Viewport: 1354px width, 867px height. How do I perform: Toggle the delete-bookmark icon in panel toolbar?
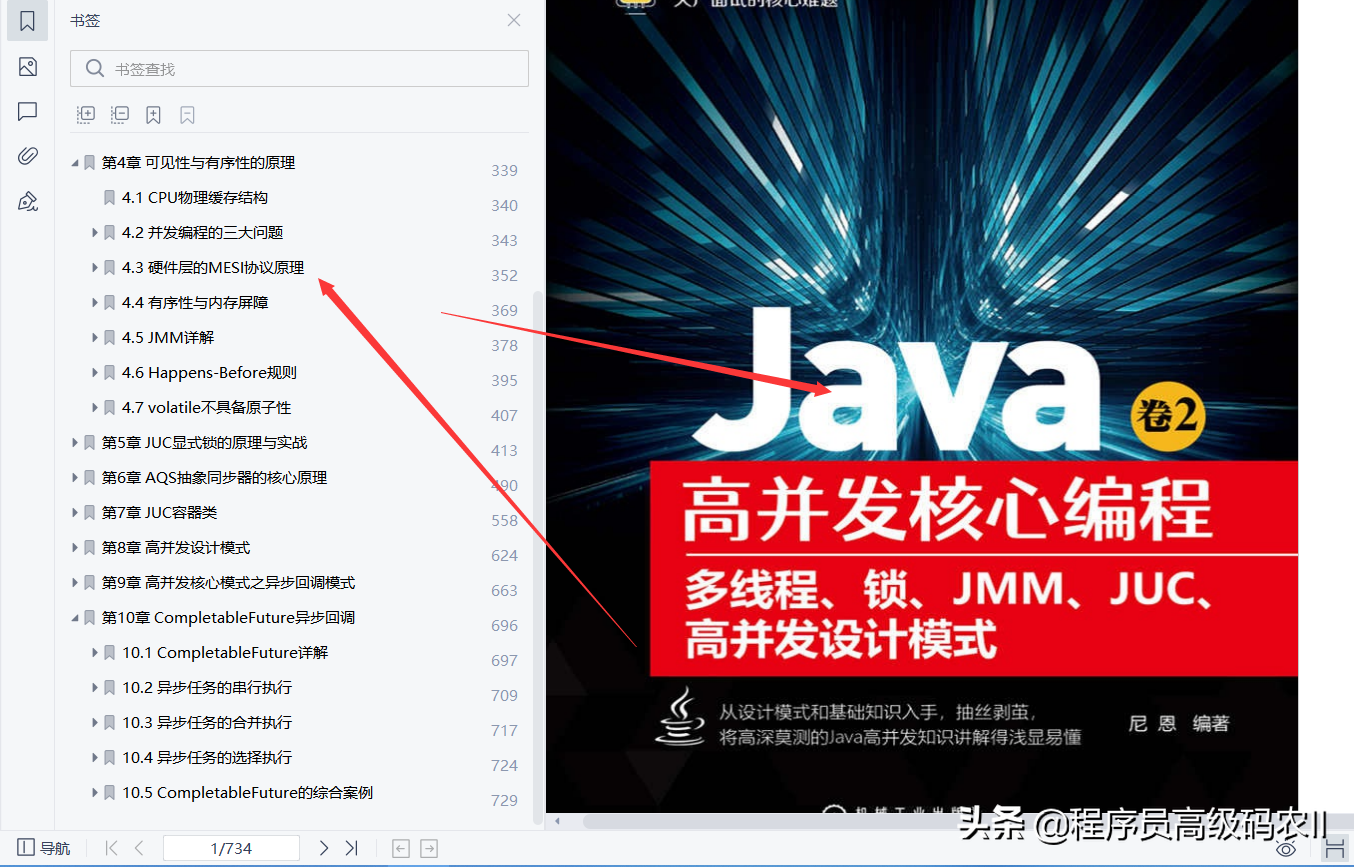[x=187, y=114]
